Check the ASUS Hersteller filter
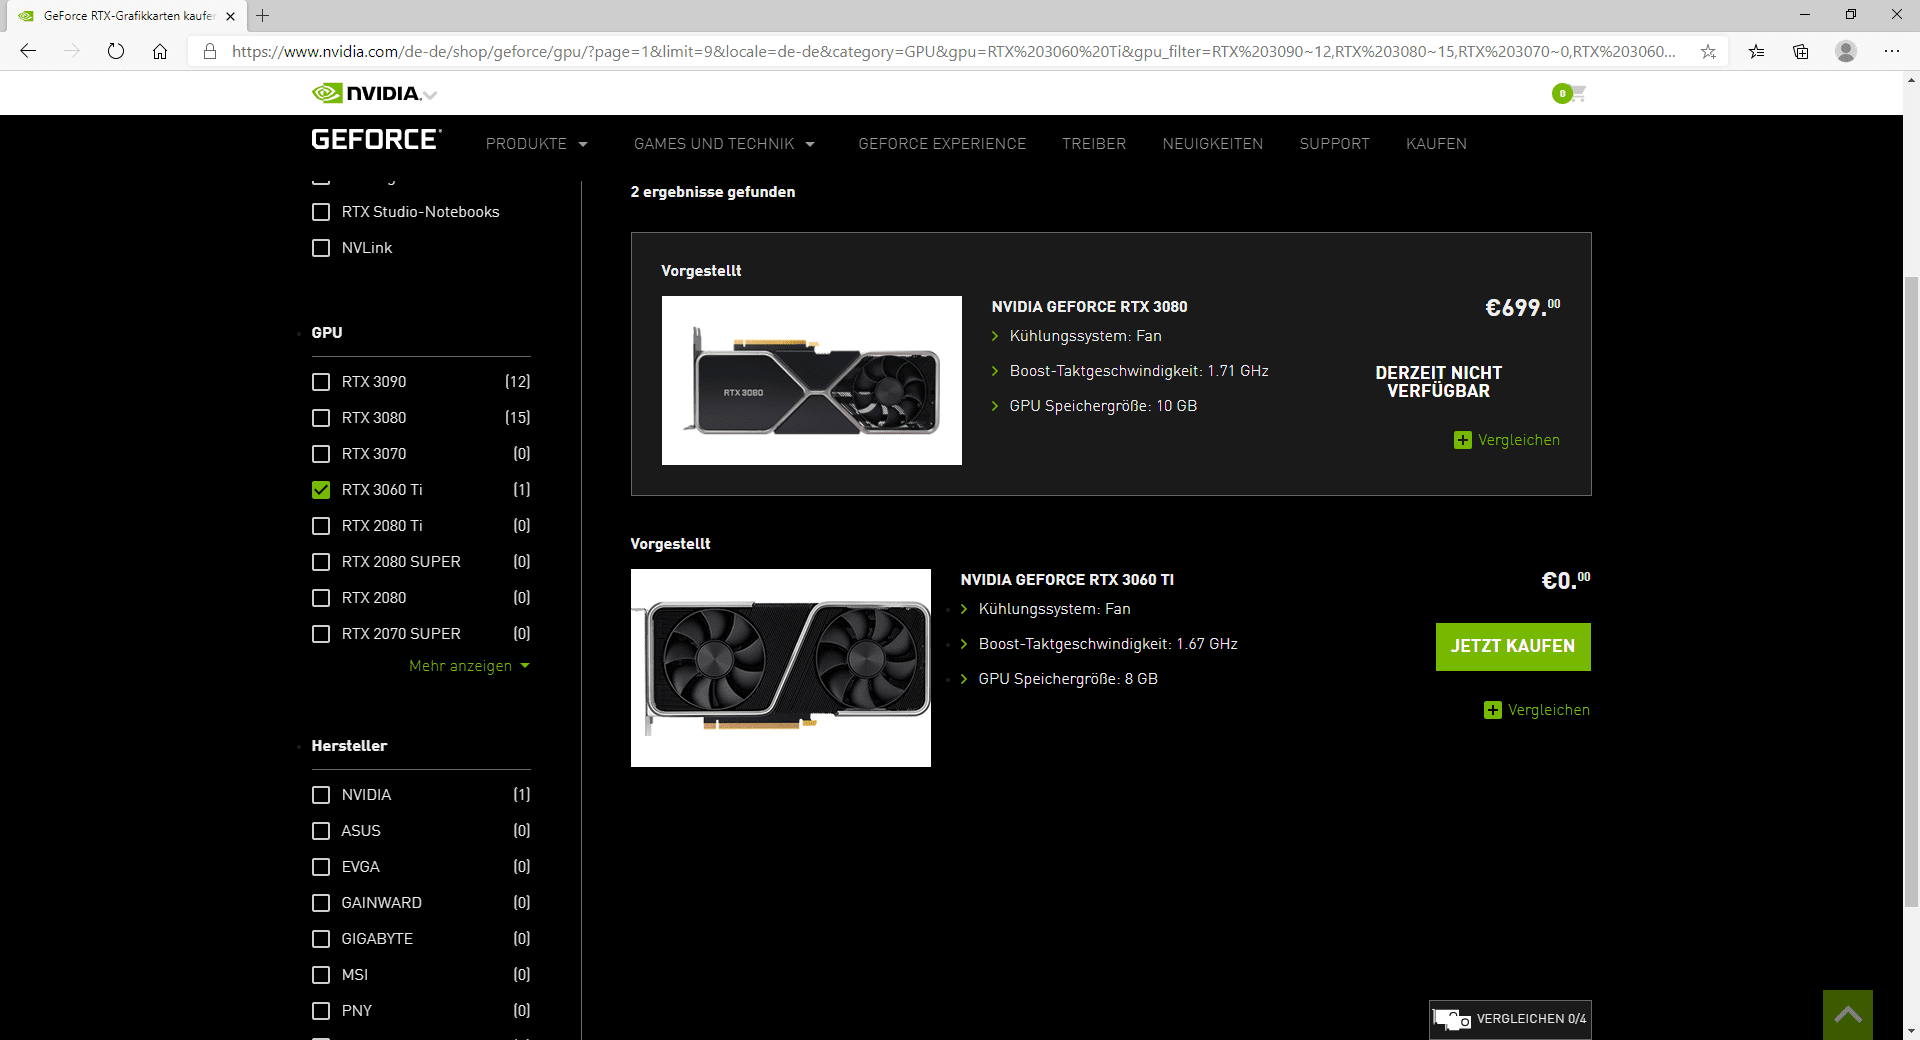 point(321,831)
